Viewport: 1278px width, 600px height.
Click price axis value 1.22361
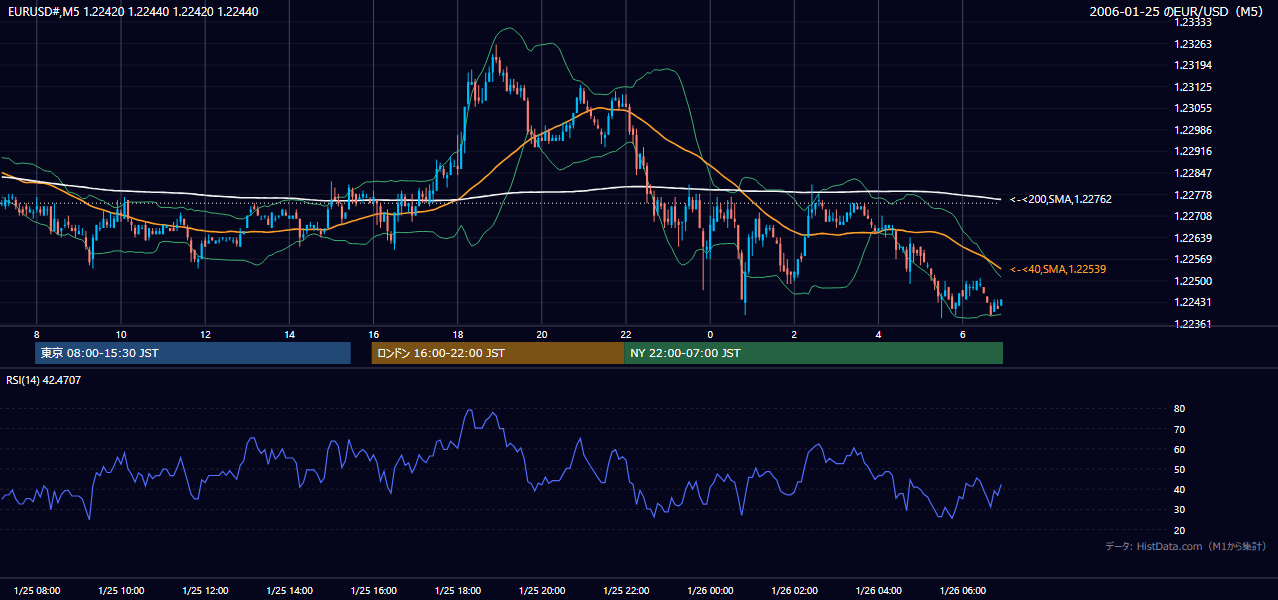pos(1193,324)
